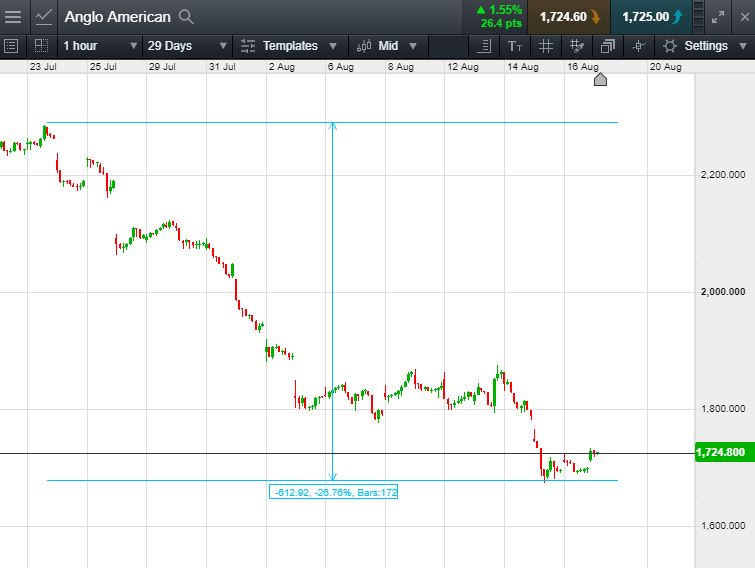
Task: Toggle chart gridlines with hash icon
Action: (x=546, y=46)
